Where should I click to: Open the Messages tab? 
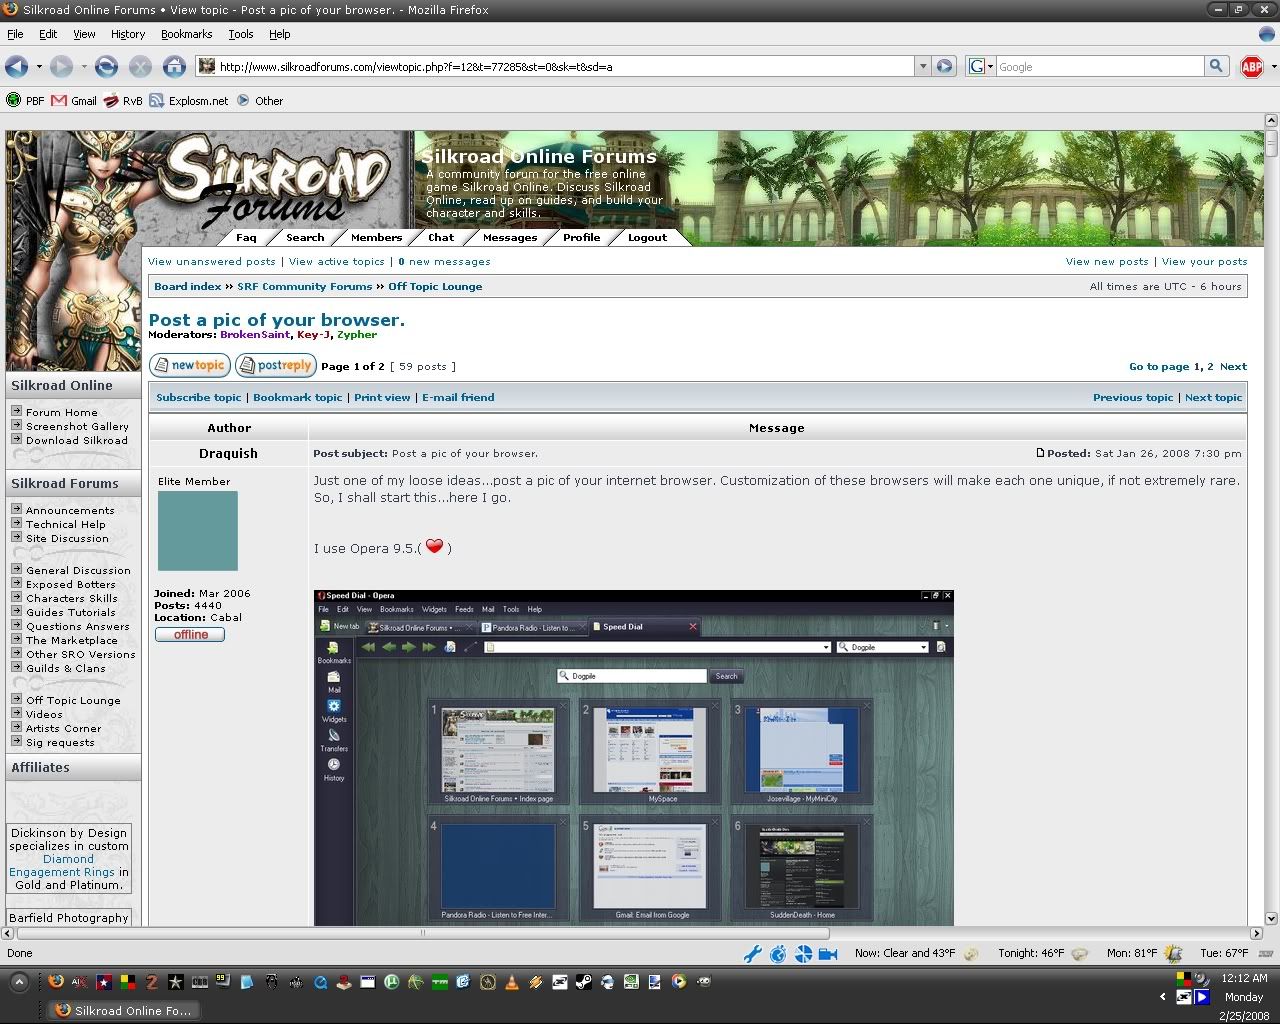[510, 238]
